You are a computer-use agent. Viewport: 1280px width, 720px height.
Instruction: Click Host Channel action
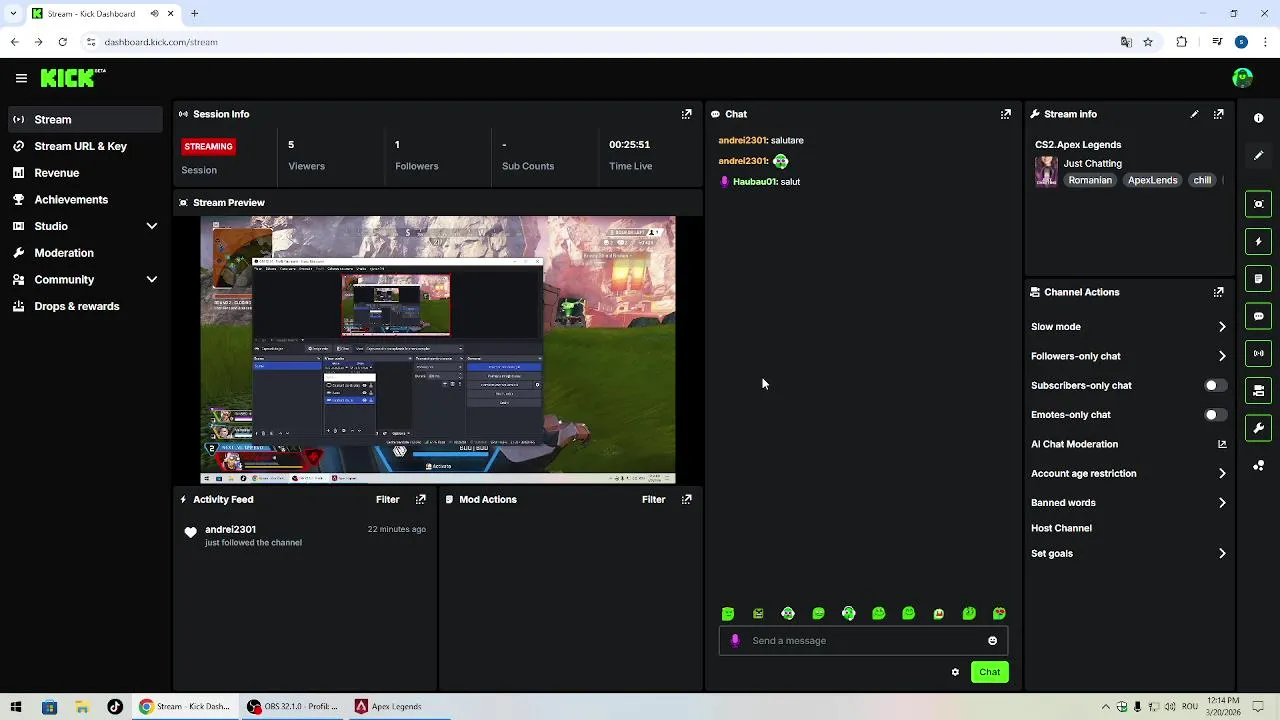(x=1061, y=528)
